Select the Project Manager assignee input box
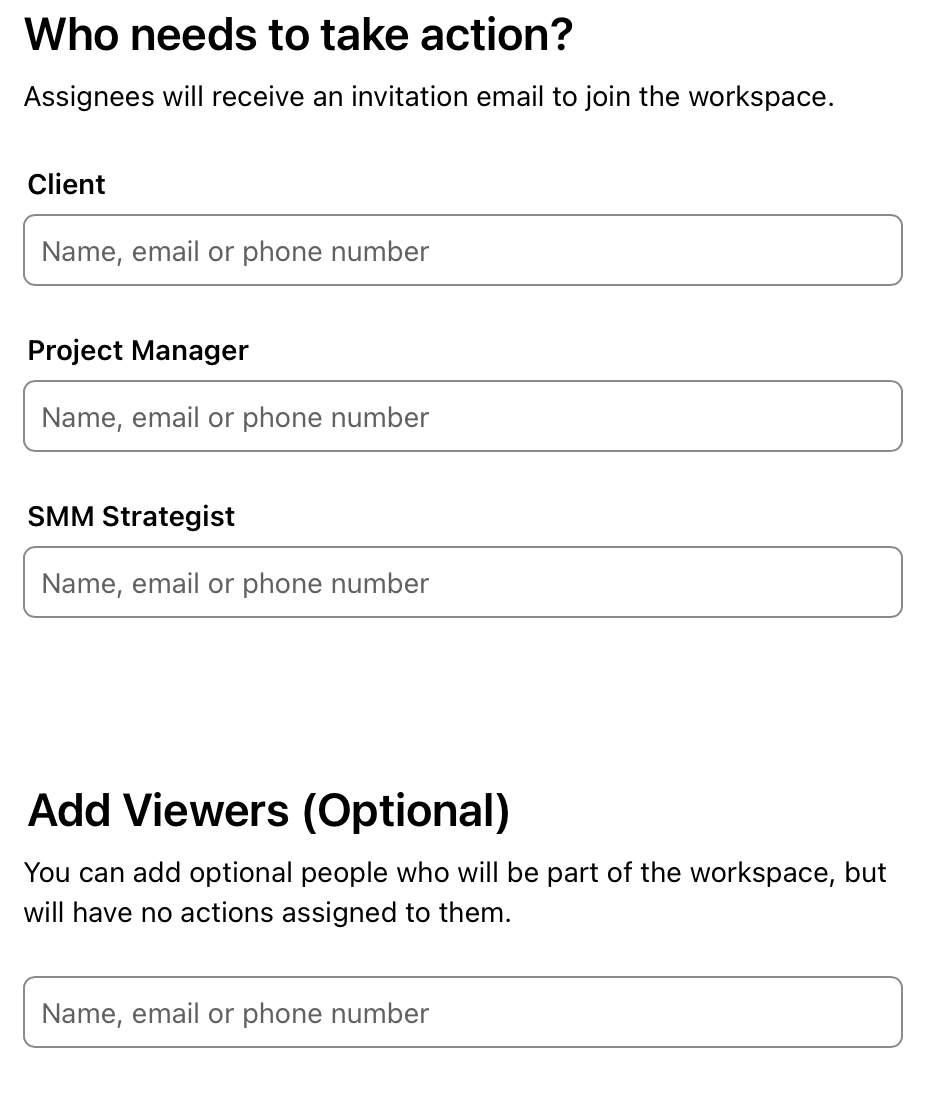 (463, 416)
